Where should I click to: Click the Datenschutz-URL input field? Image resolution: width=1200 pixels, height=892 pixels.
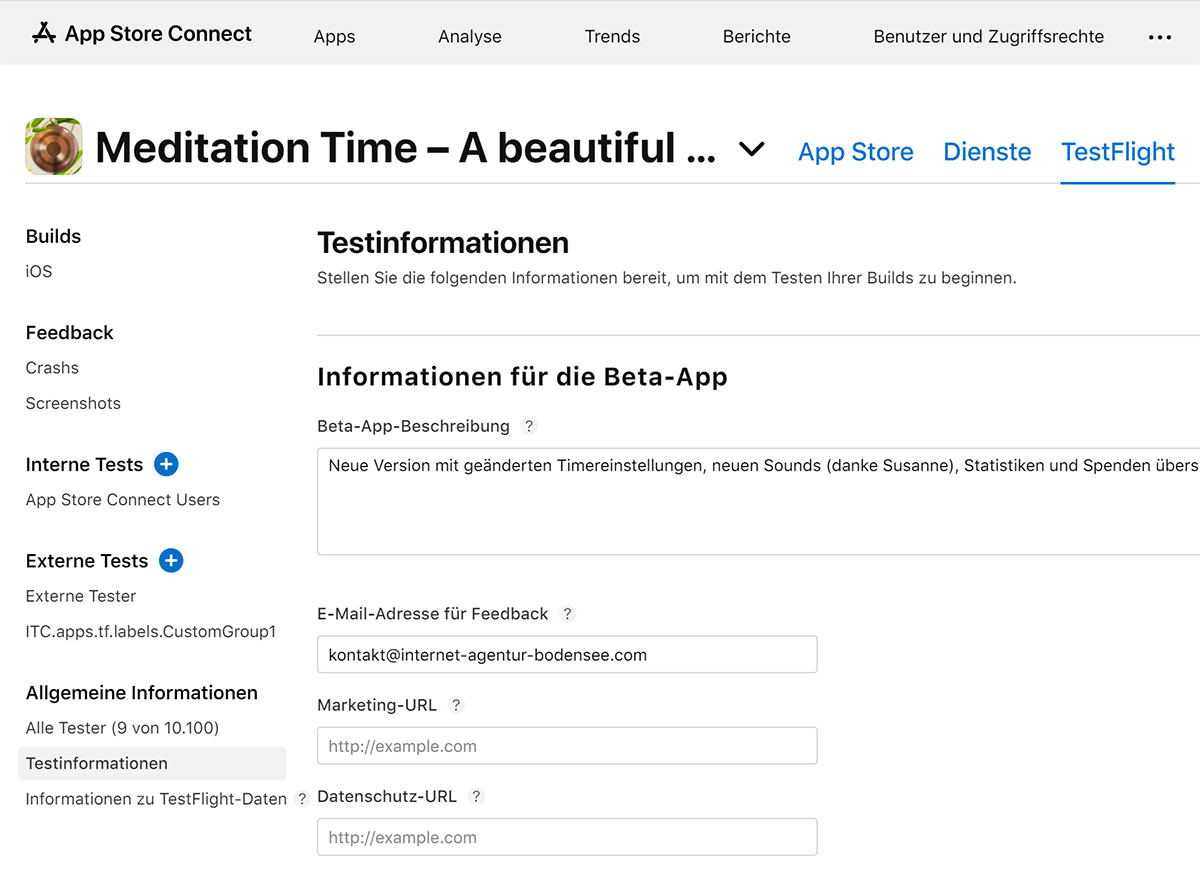pos(567,837)
